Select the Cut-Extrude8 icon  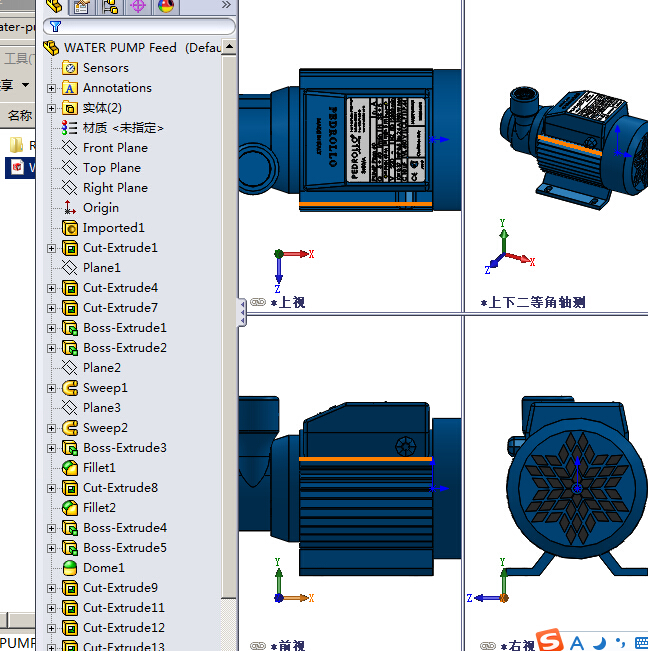coord(69,488)
